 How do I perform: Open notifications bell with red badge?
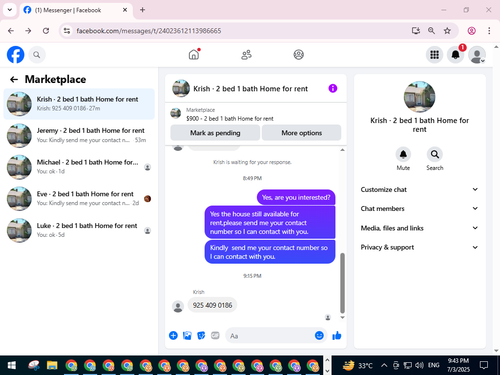coord(455,55)
